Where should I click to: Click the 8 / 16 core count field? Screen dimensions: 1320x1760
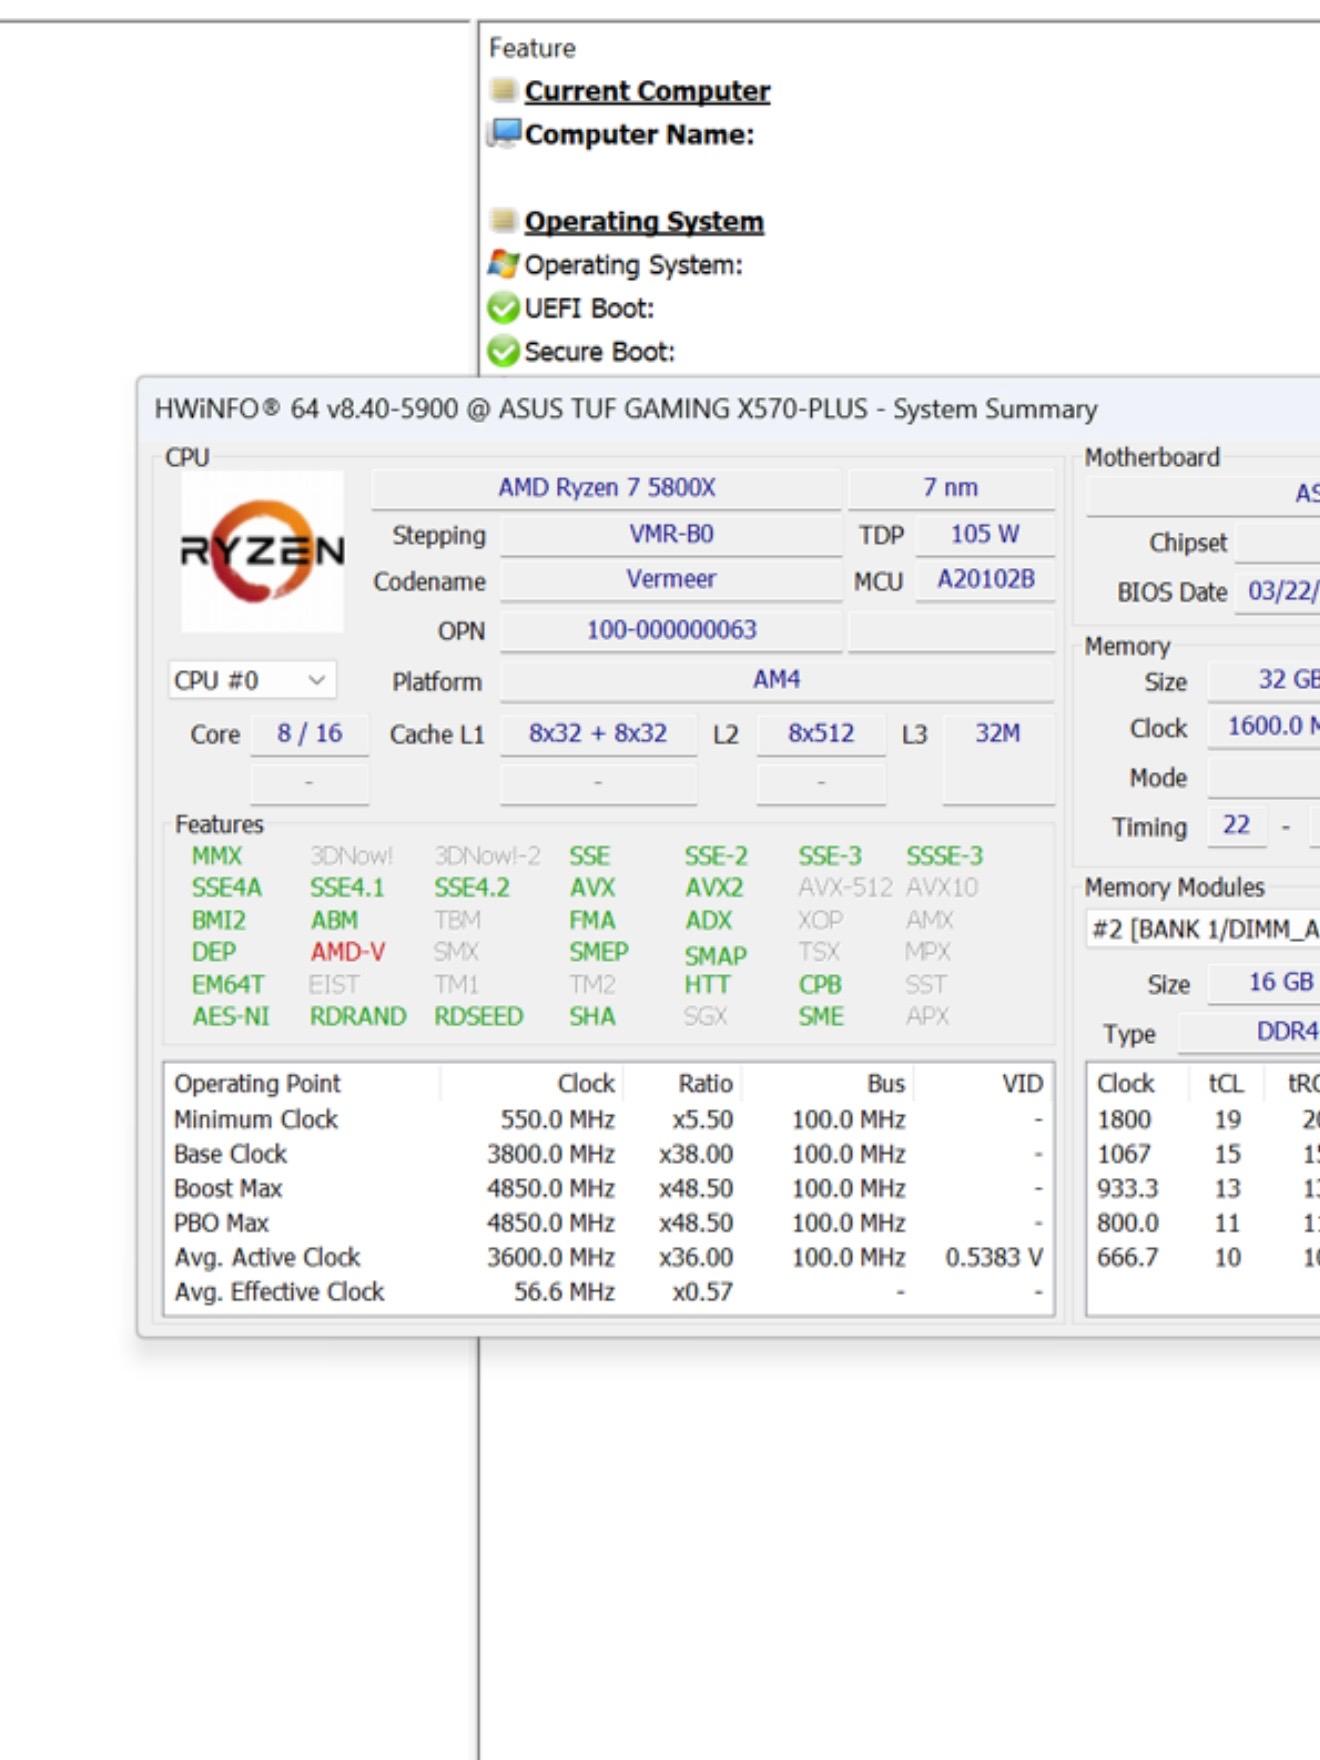pyautogui.click(x=309, y=734)
